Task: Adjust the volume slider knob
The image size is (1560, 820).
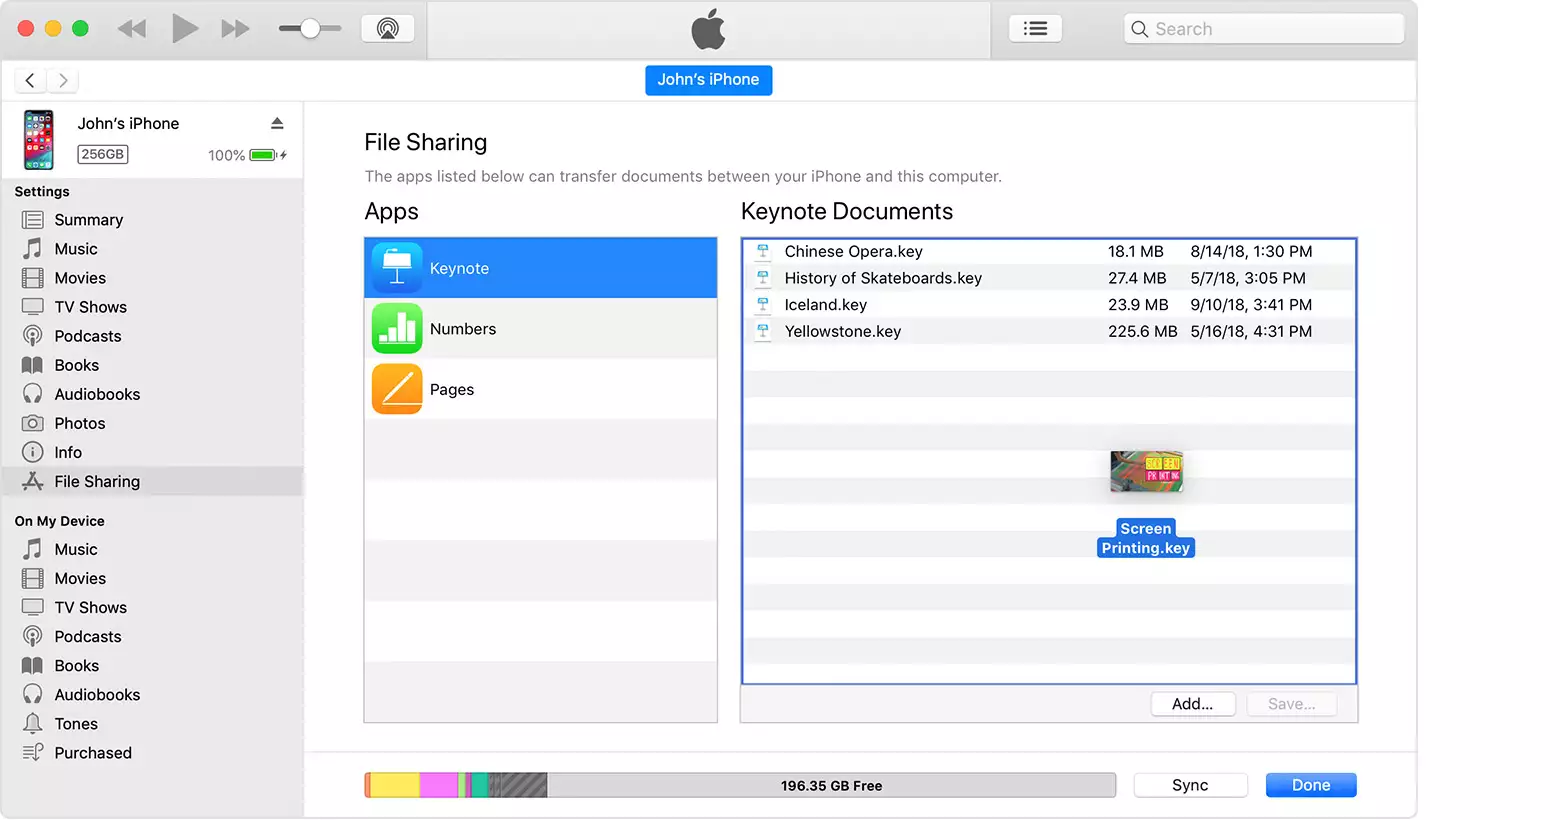Action: 310,29
